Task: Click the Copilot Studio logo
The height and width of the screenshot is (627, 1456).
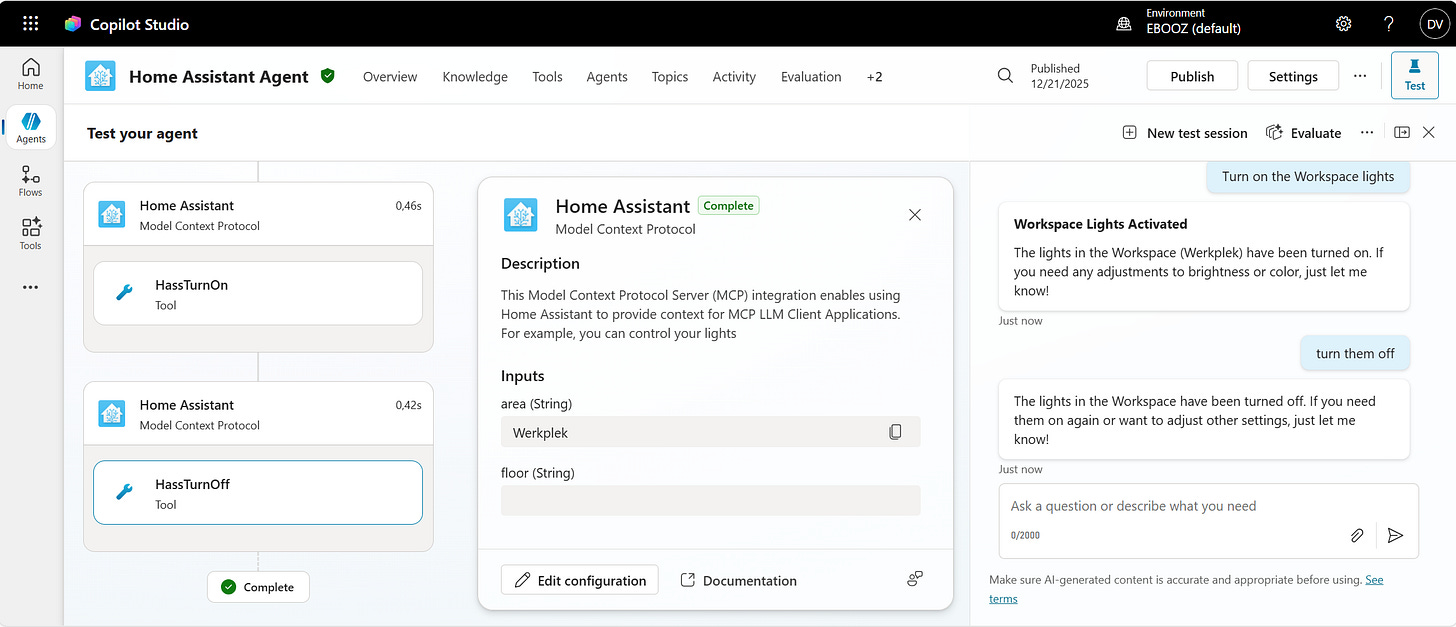Action: pos(73,24)
